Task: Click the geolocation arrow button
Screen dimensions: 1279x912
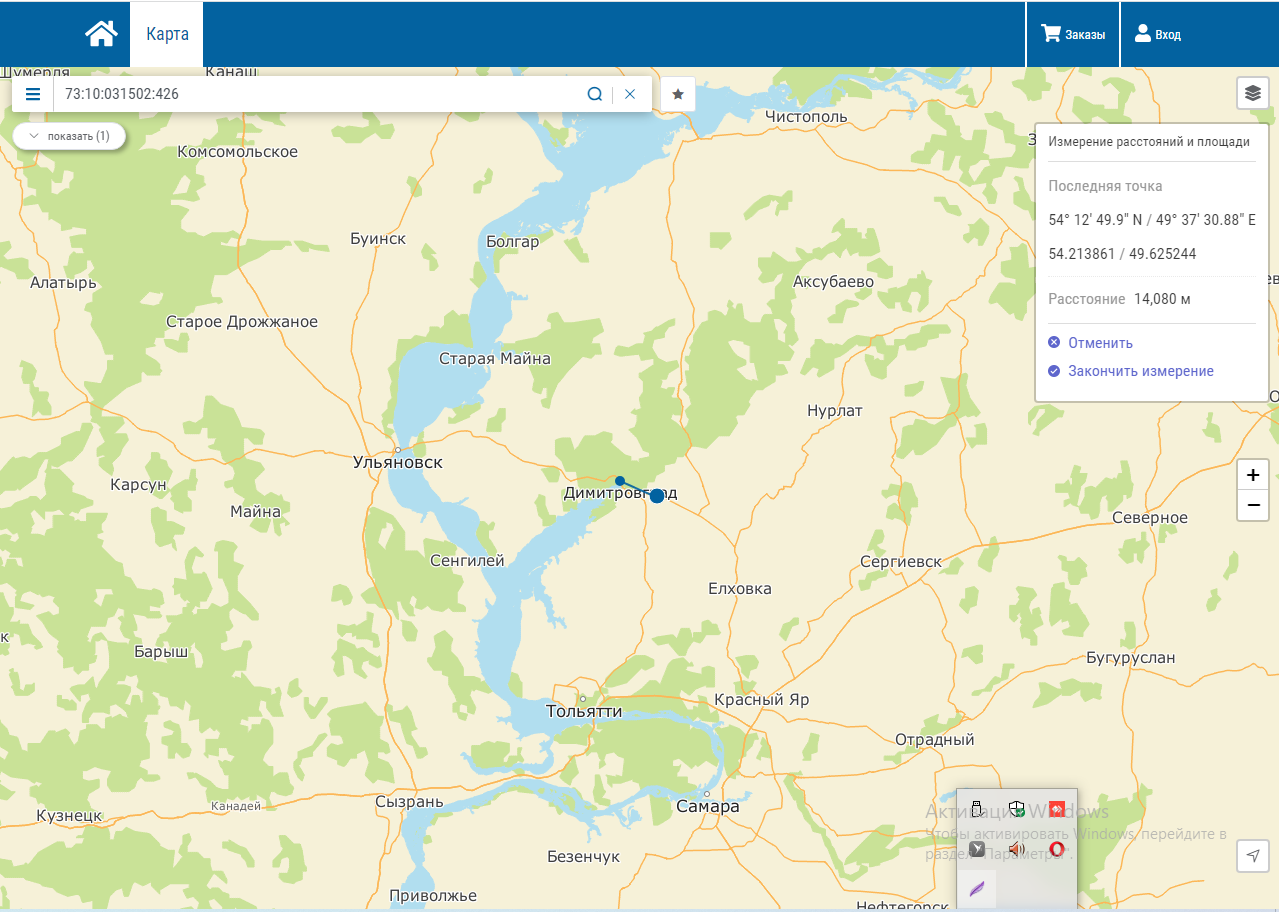Action: [x=1252, y=855]
